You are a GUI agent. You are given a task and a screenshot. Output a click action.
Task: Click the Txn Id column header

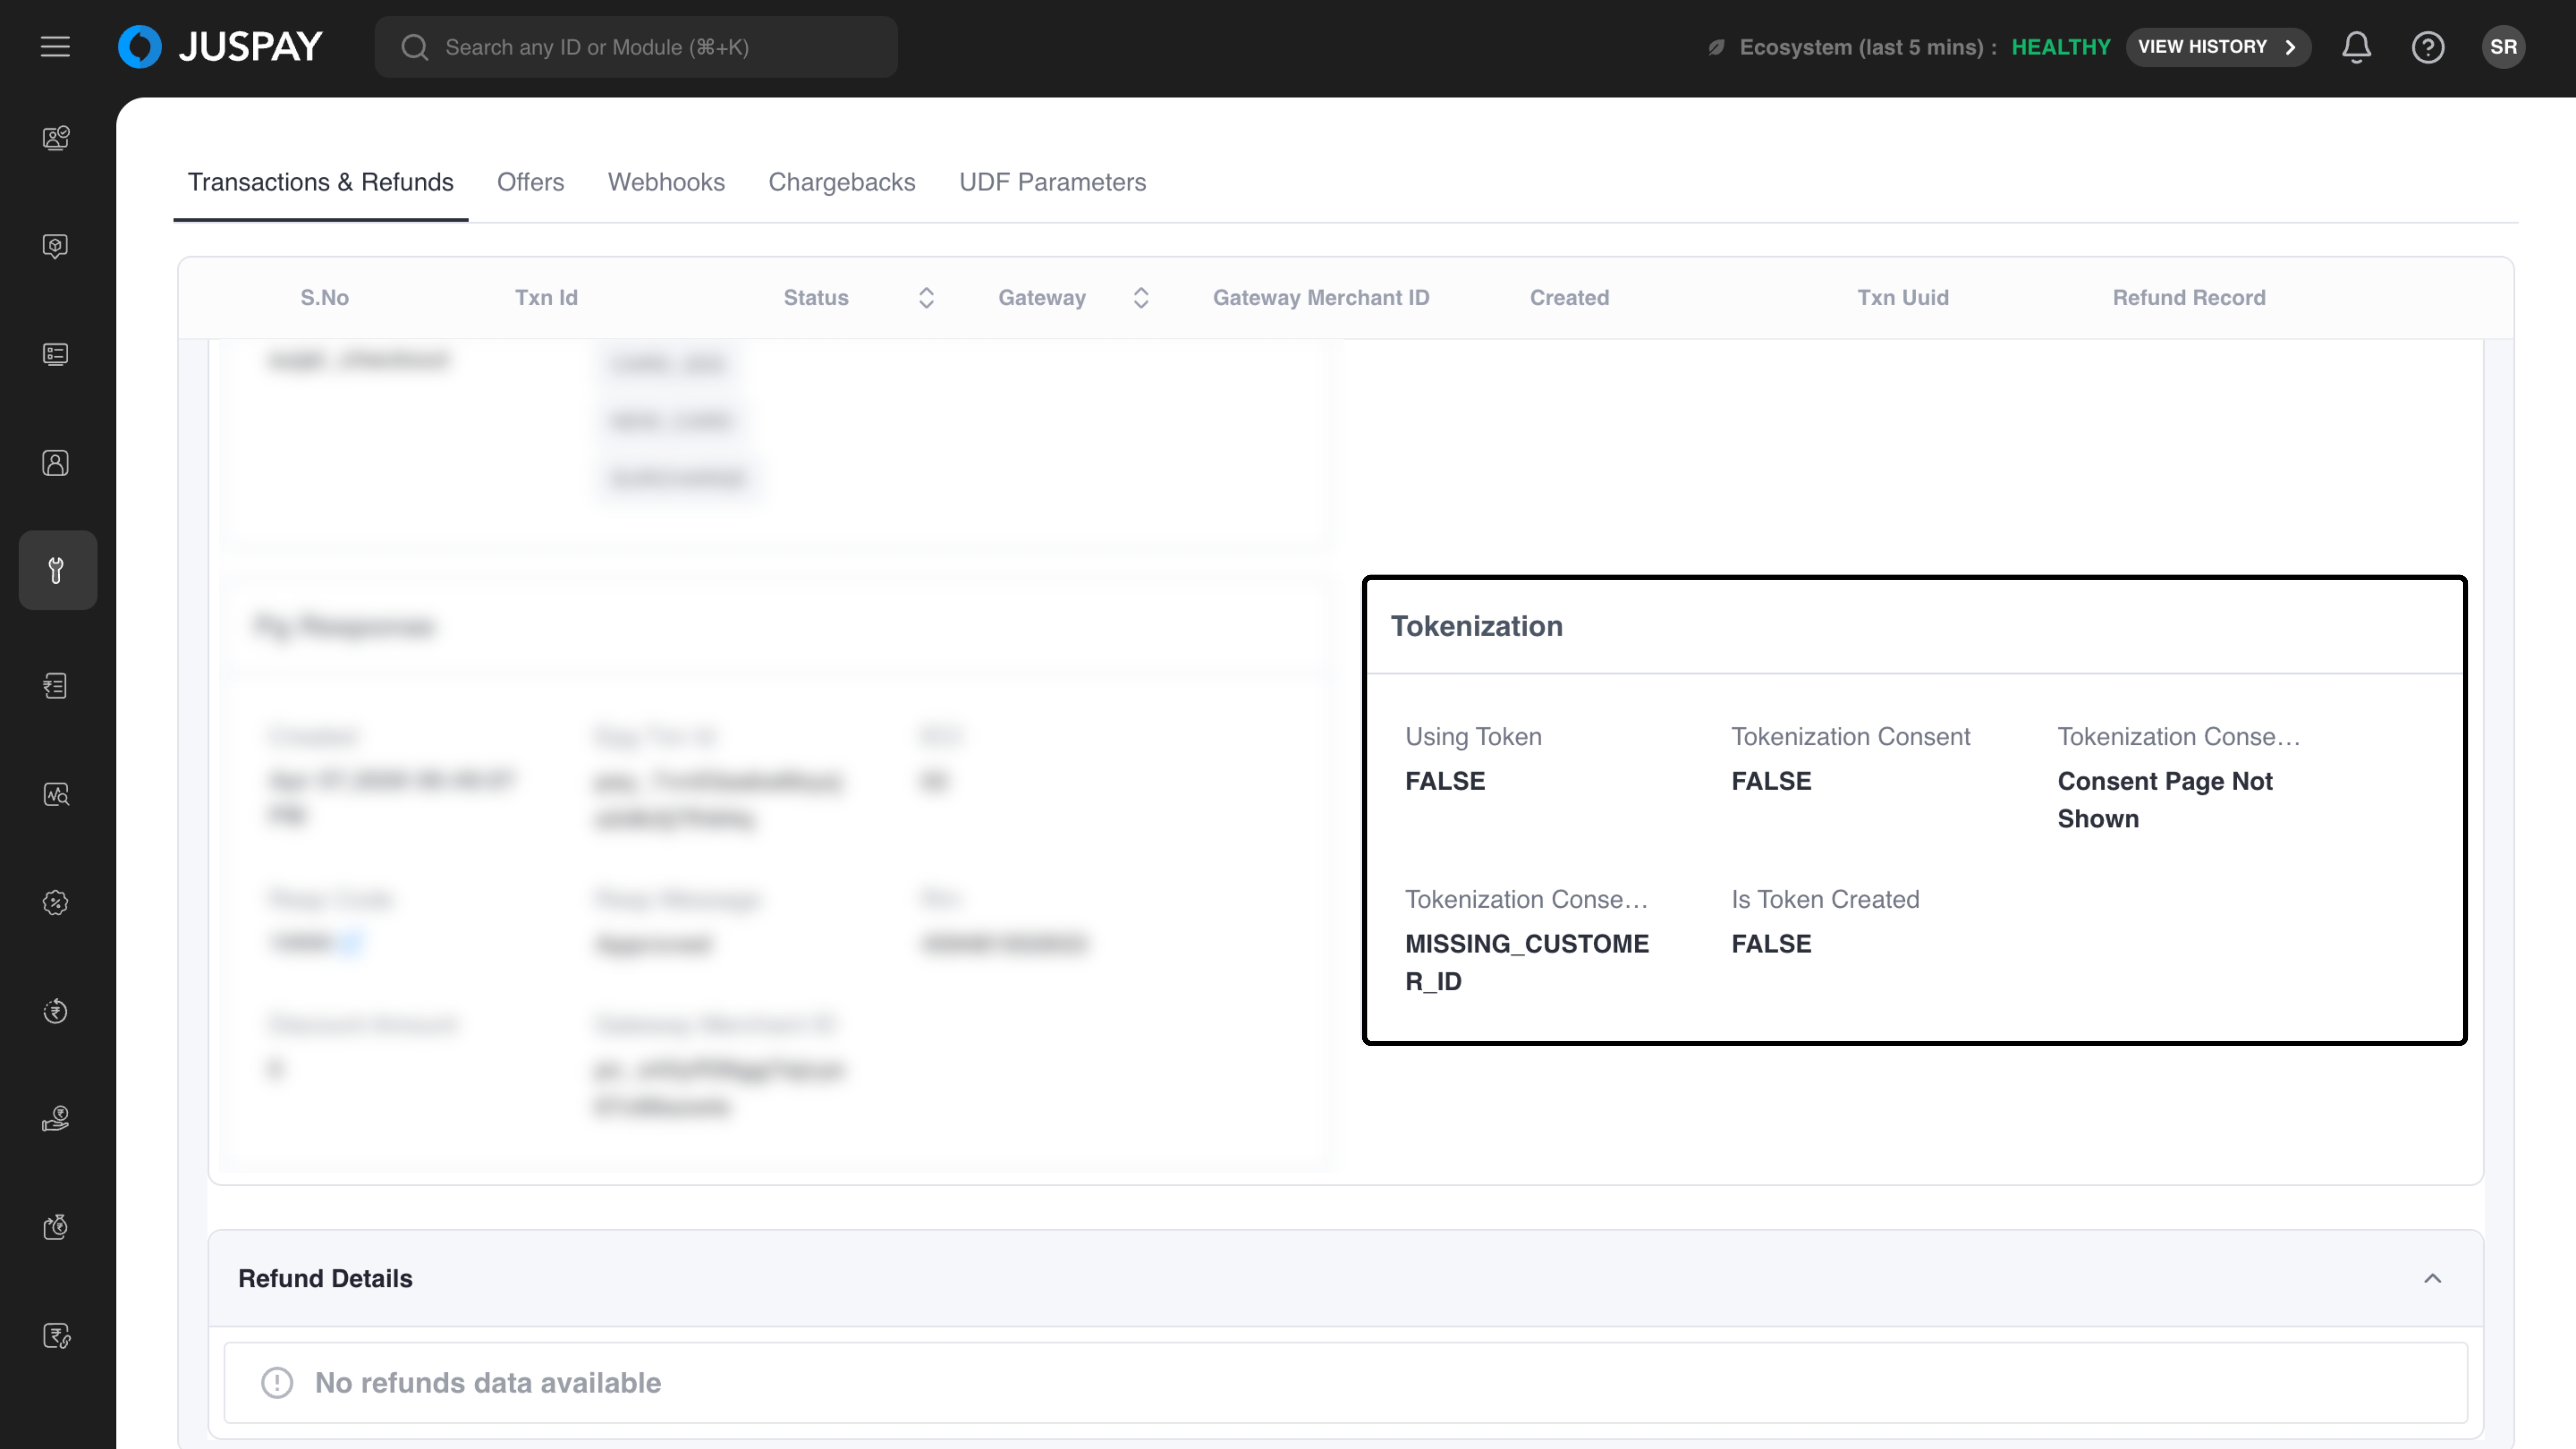click(546, 298)
